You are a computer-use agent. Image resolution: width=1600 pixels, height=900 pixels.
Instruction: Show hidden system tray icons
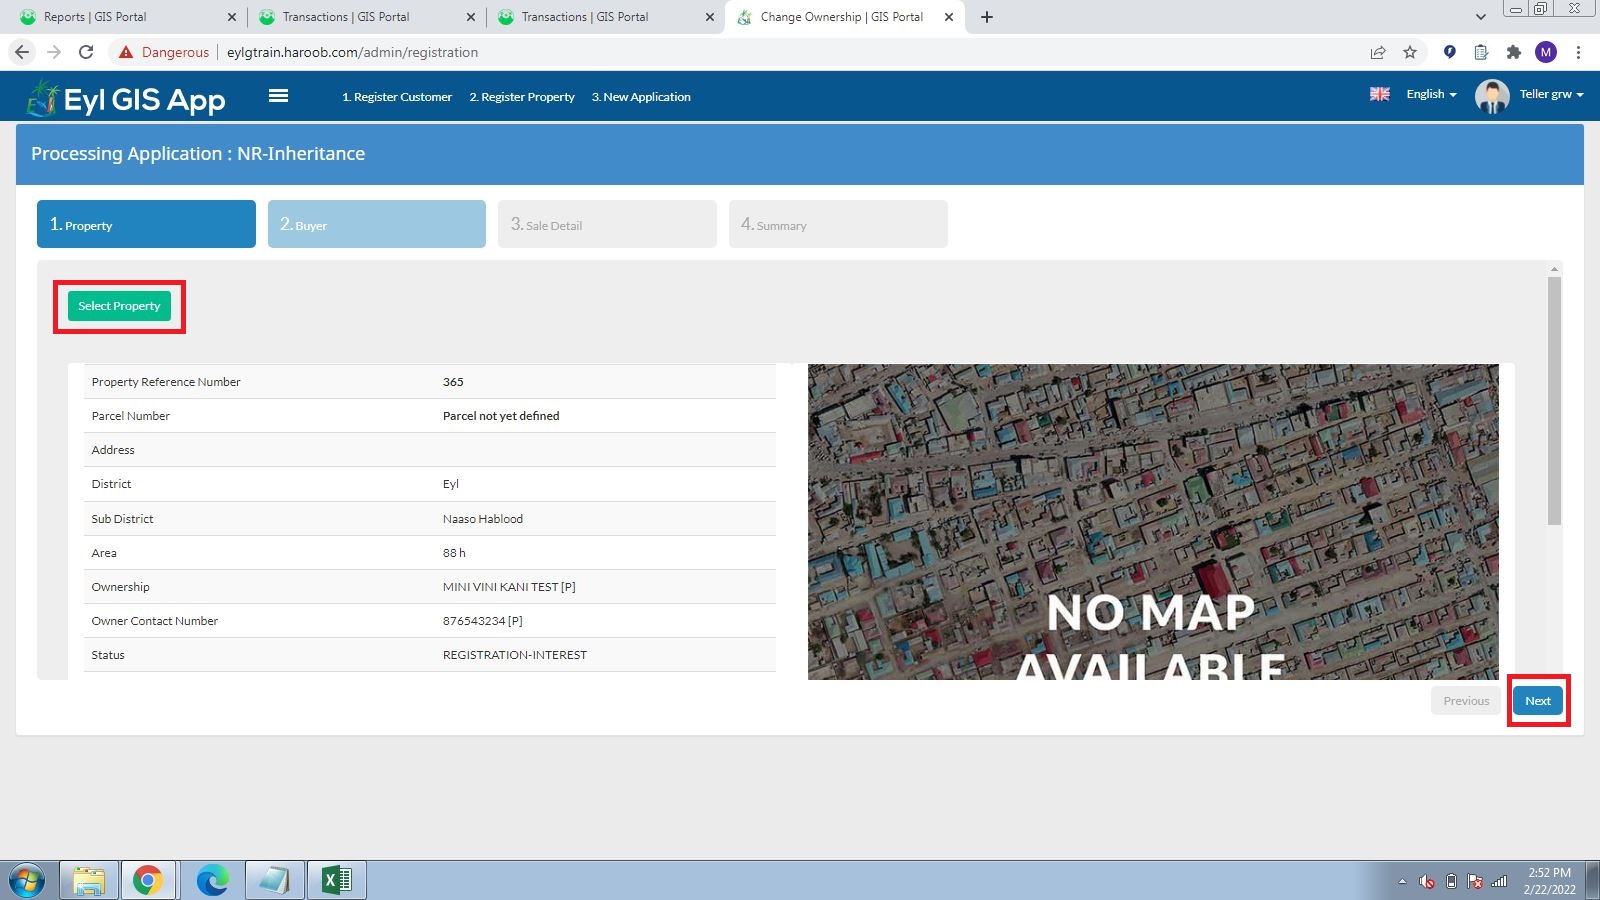point(1402,881)
